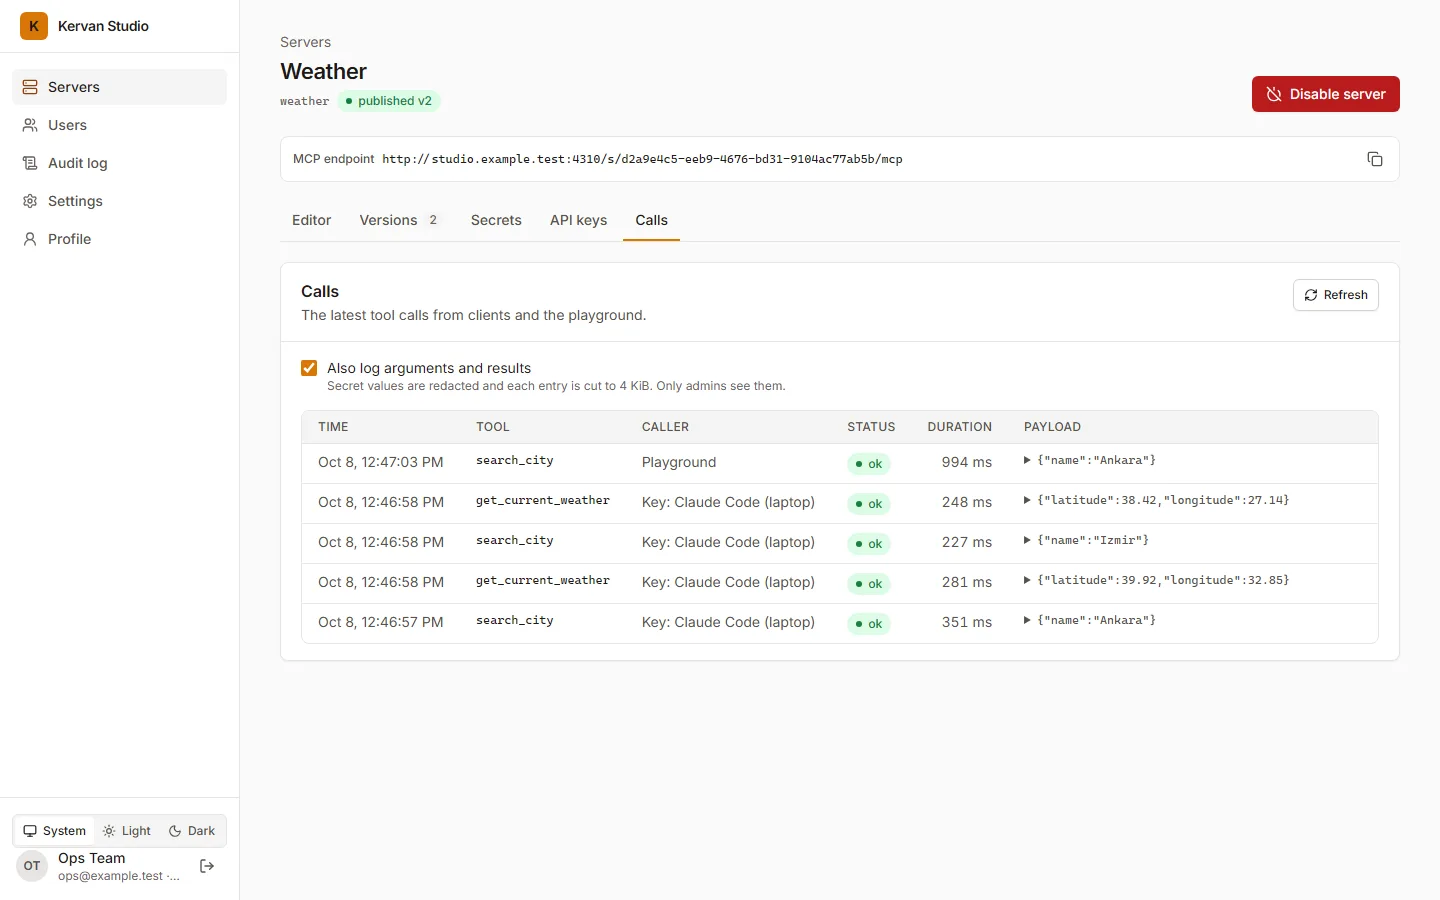
Task: Click the OT user avatar
Action: pyautogui.click(x=32, y=866)
